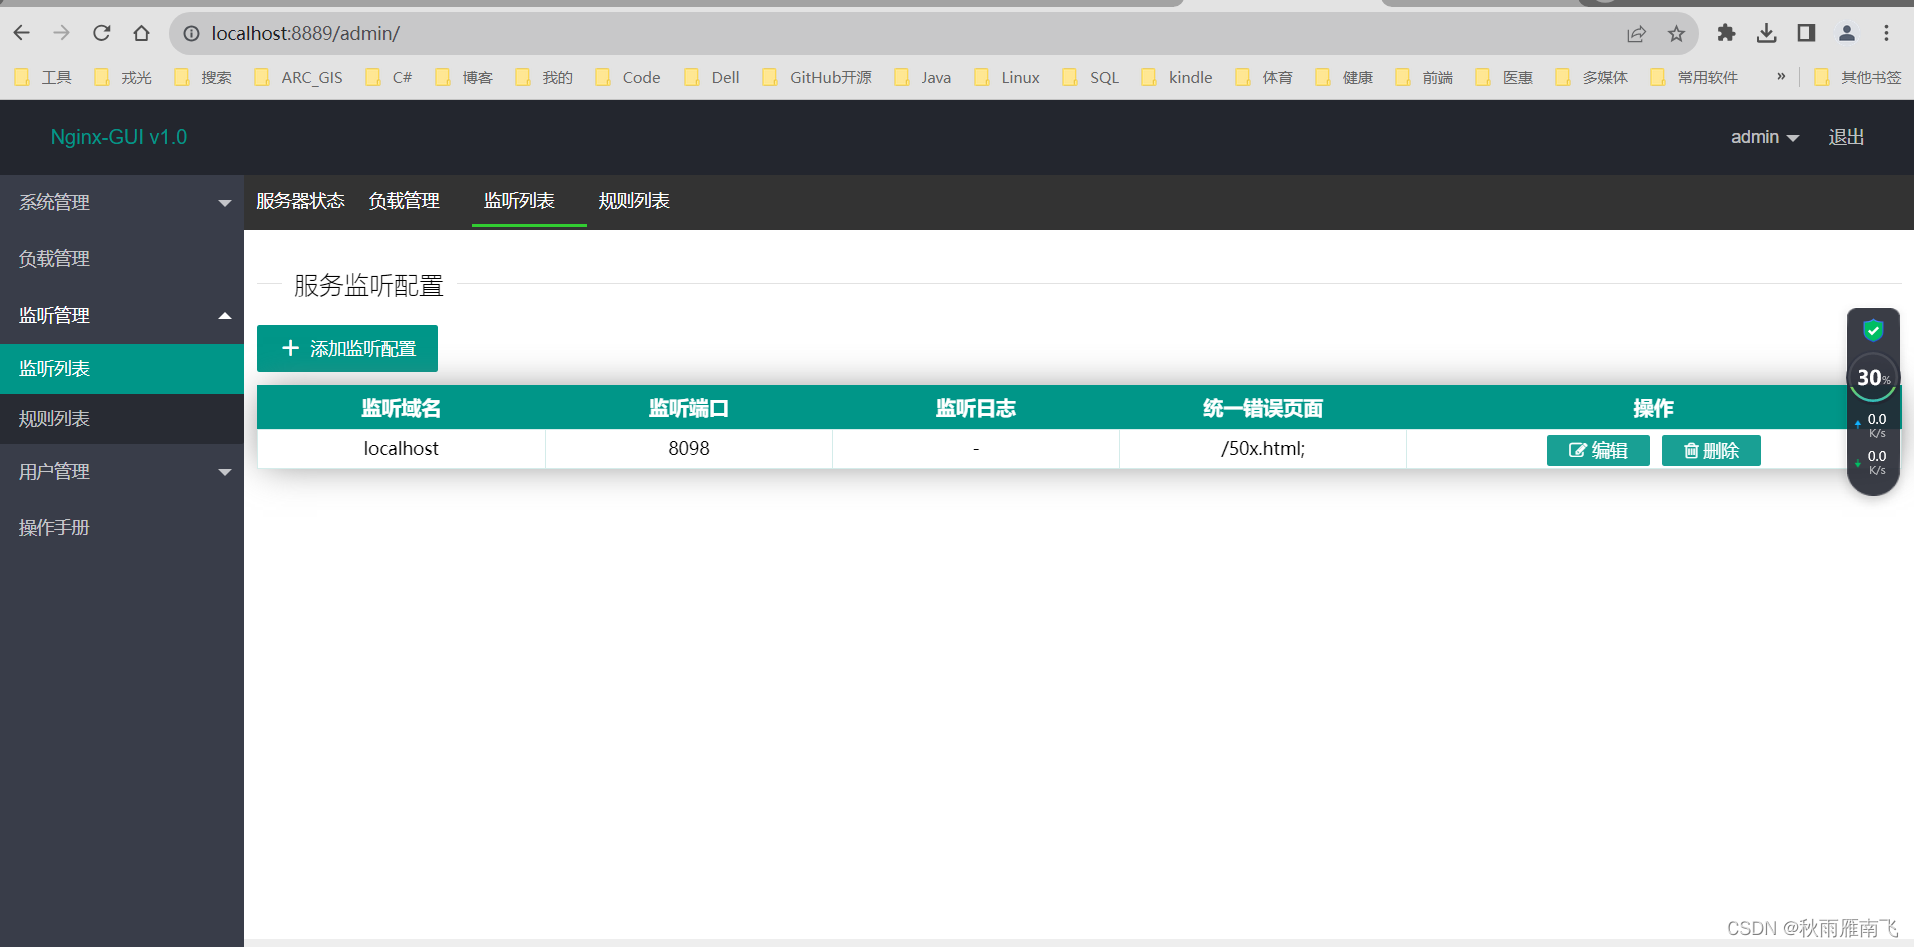The height and width of the screenshot is (947, 1914).
Task: Bookmark this page using the star icon
Action: [x=1675, y=33]
